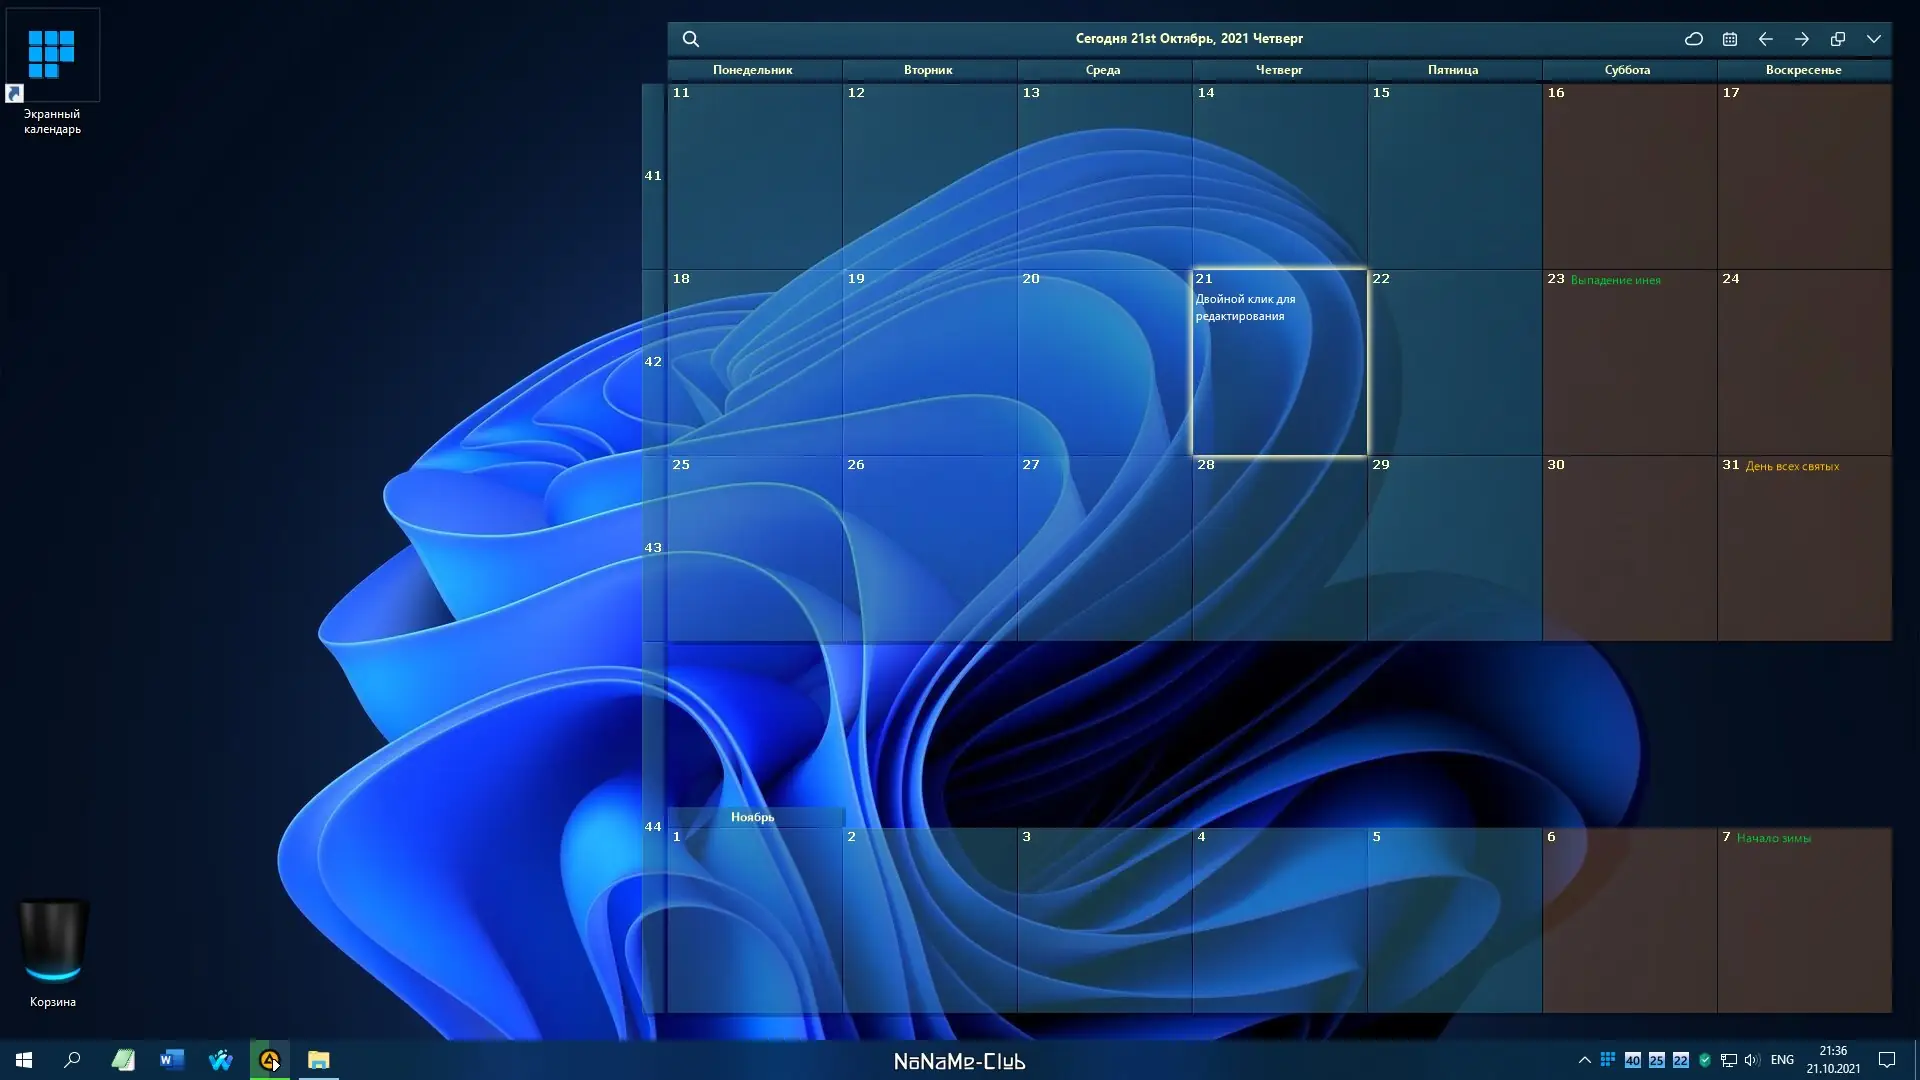1920x1080 pixels.
Task: Launch Word from the taskbar
Action: click(172, 1060)
